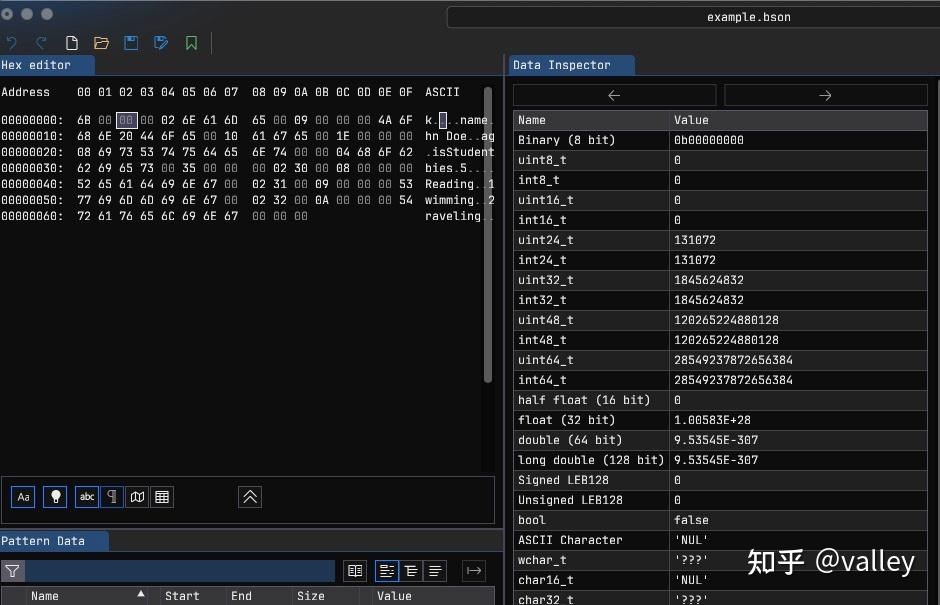Open the filter funnel in Pattern Data

point(11,571)
